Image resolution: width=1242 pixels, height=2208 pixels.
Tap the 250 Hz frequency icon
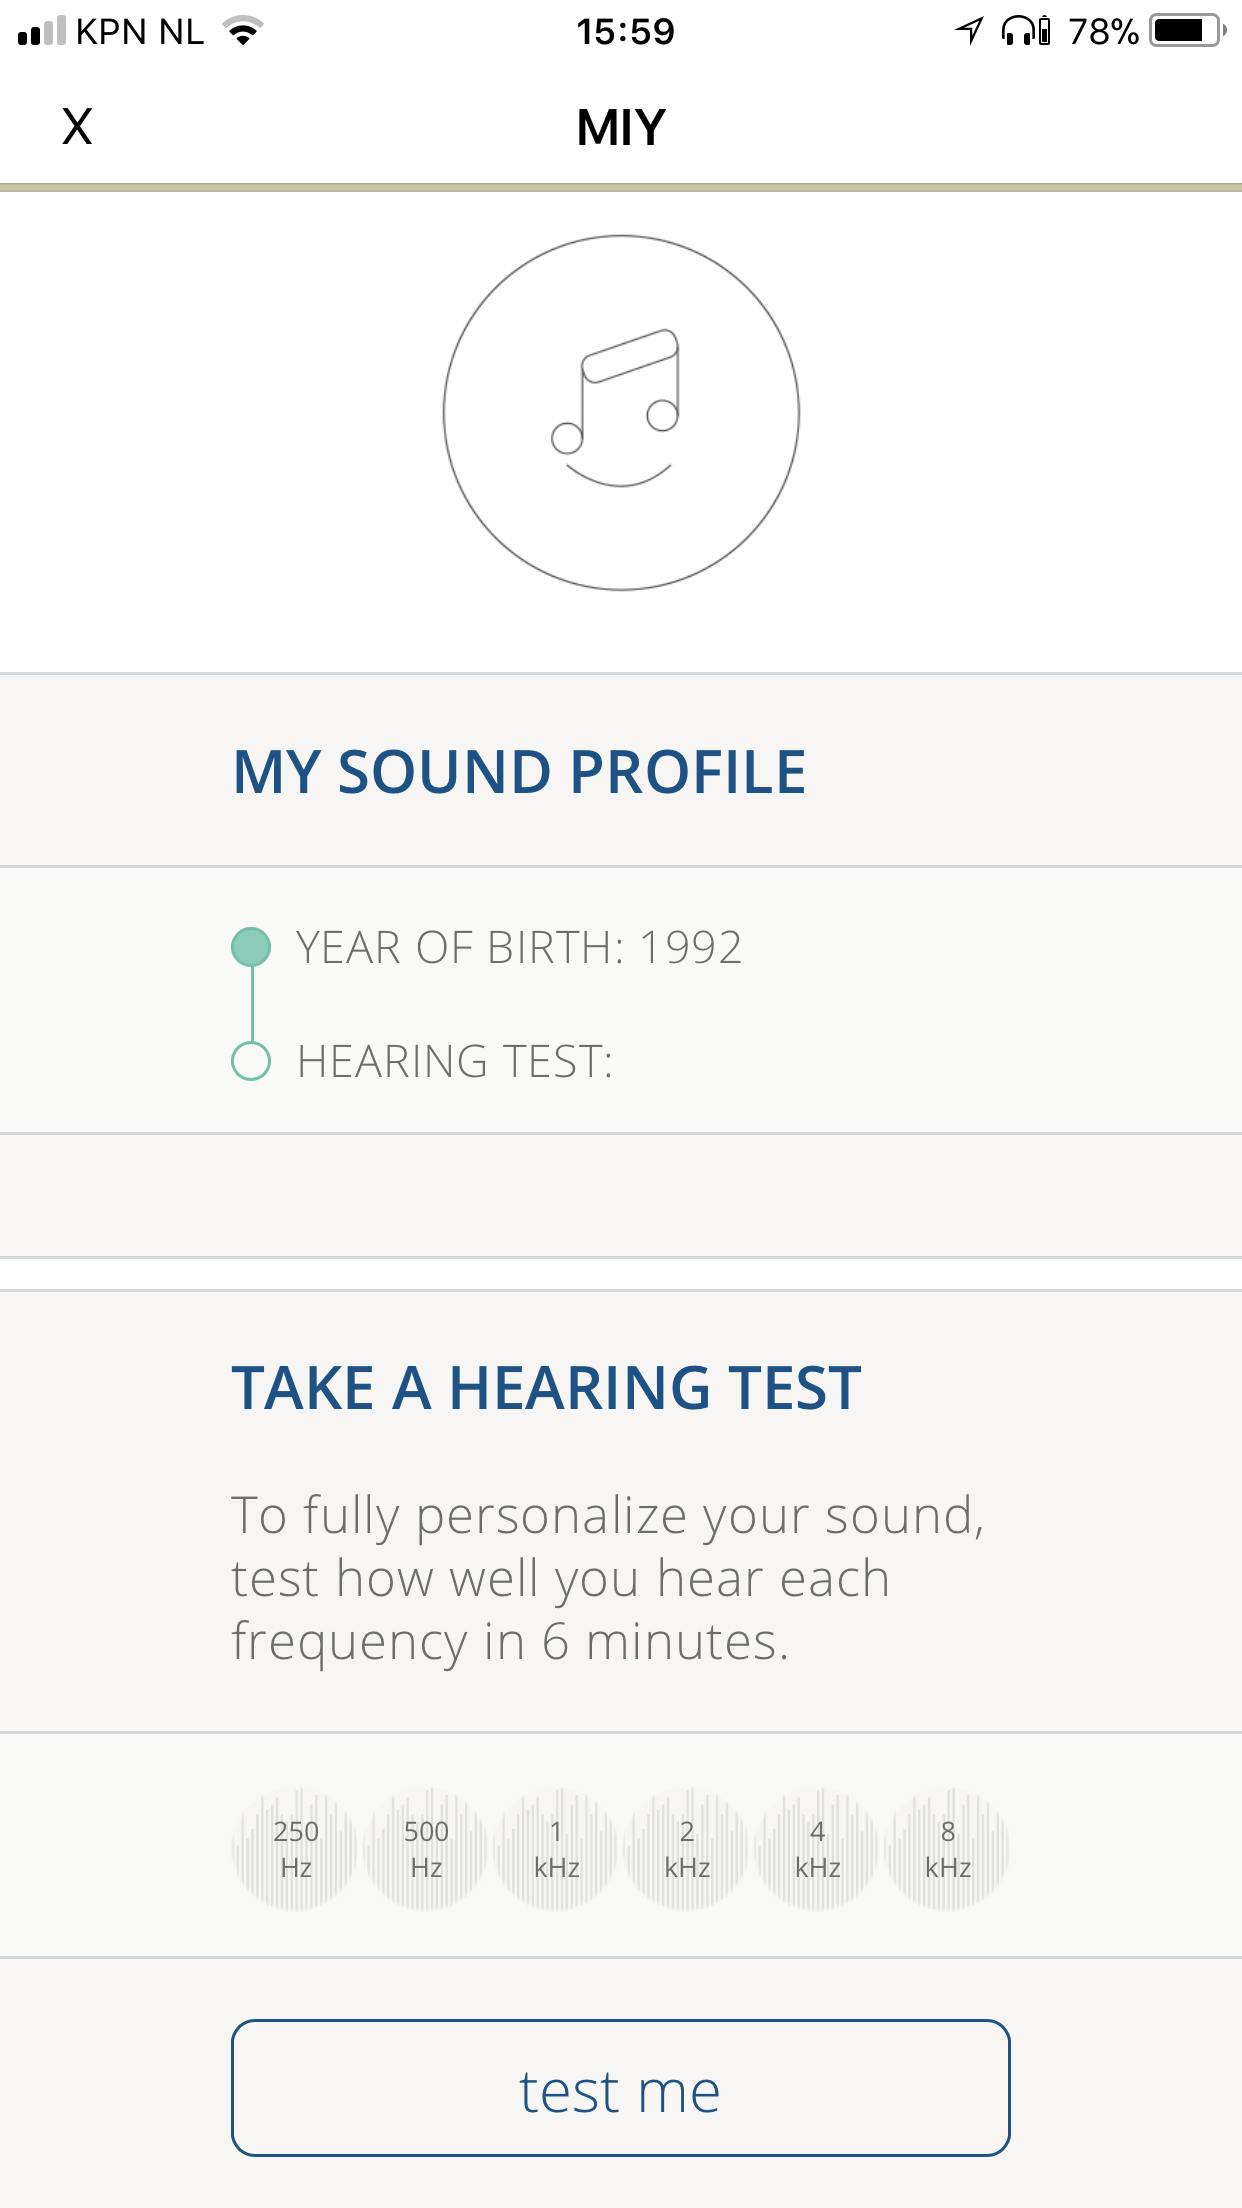click(295, 1849)
